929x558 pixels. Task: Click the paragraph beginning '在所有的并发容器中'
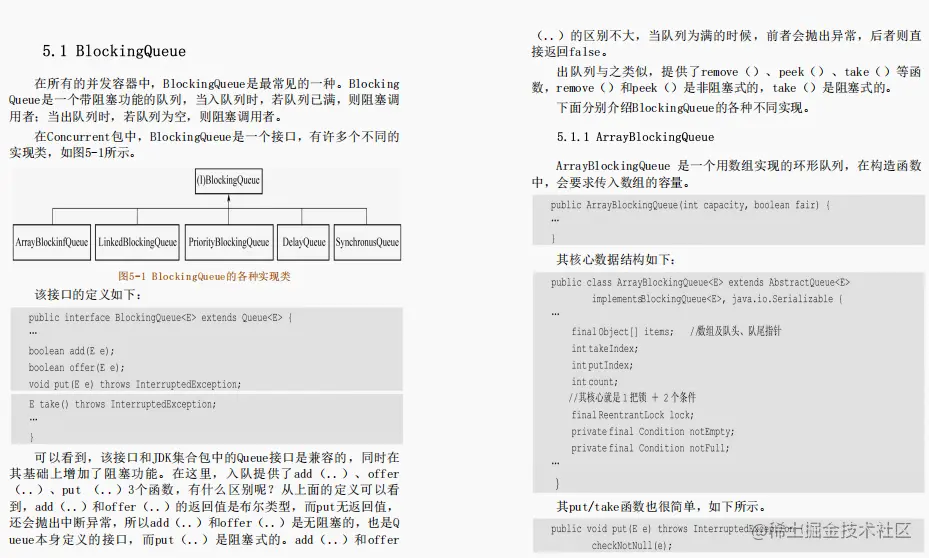204,100
